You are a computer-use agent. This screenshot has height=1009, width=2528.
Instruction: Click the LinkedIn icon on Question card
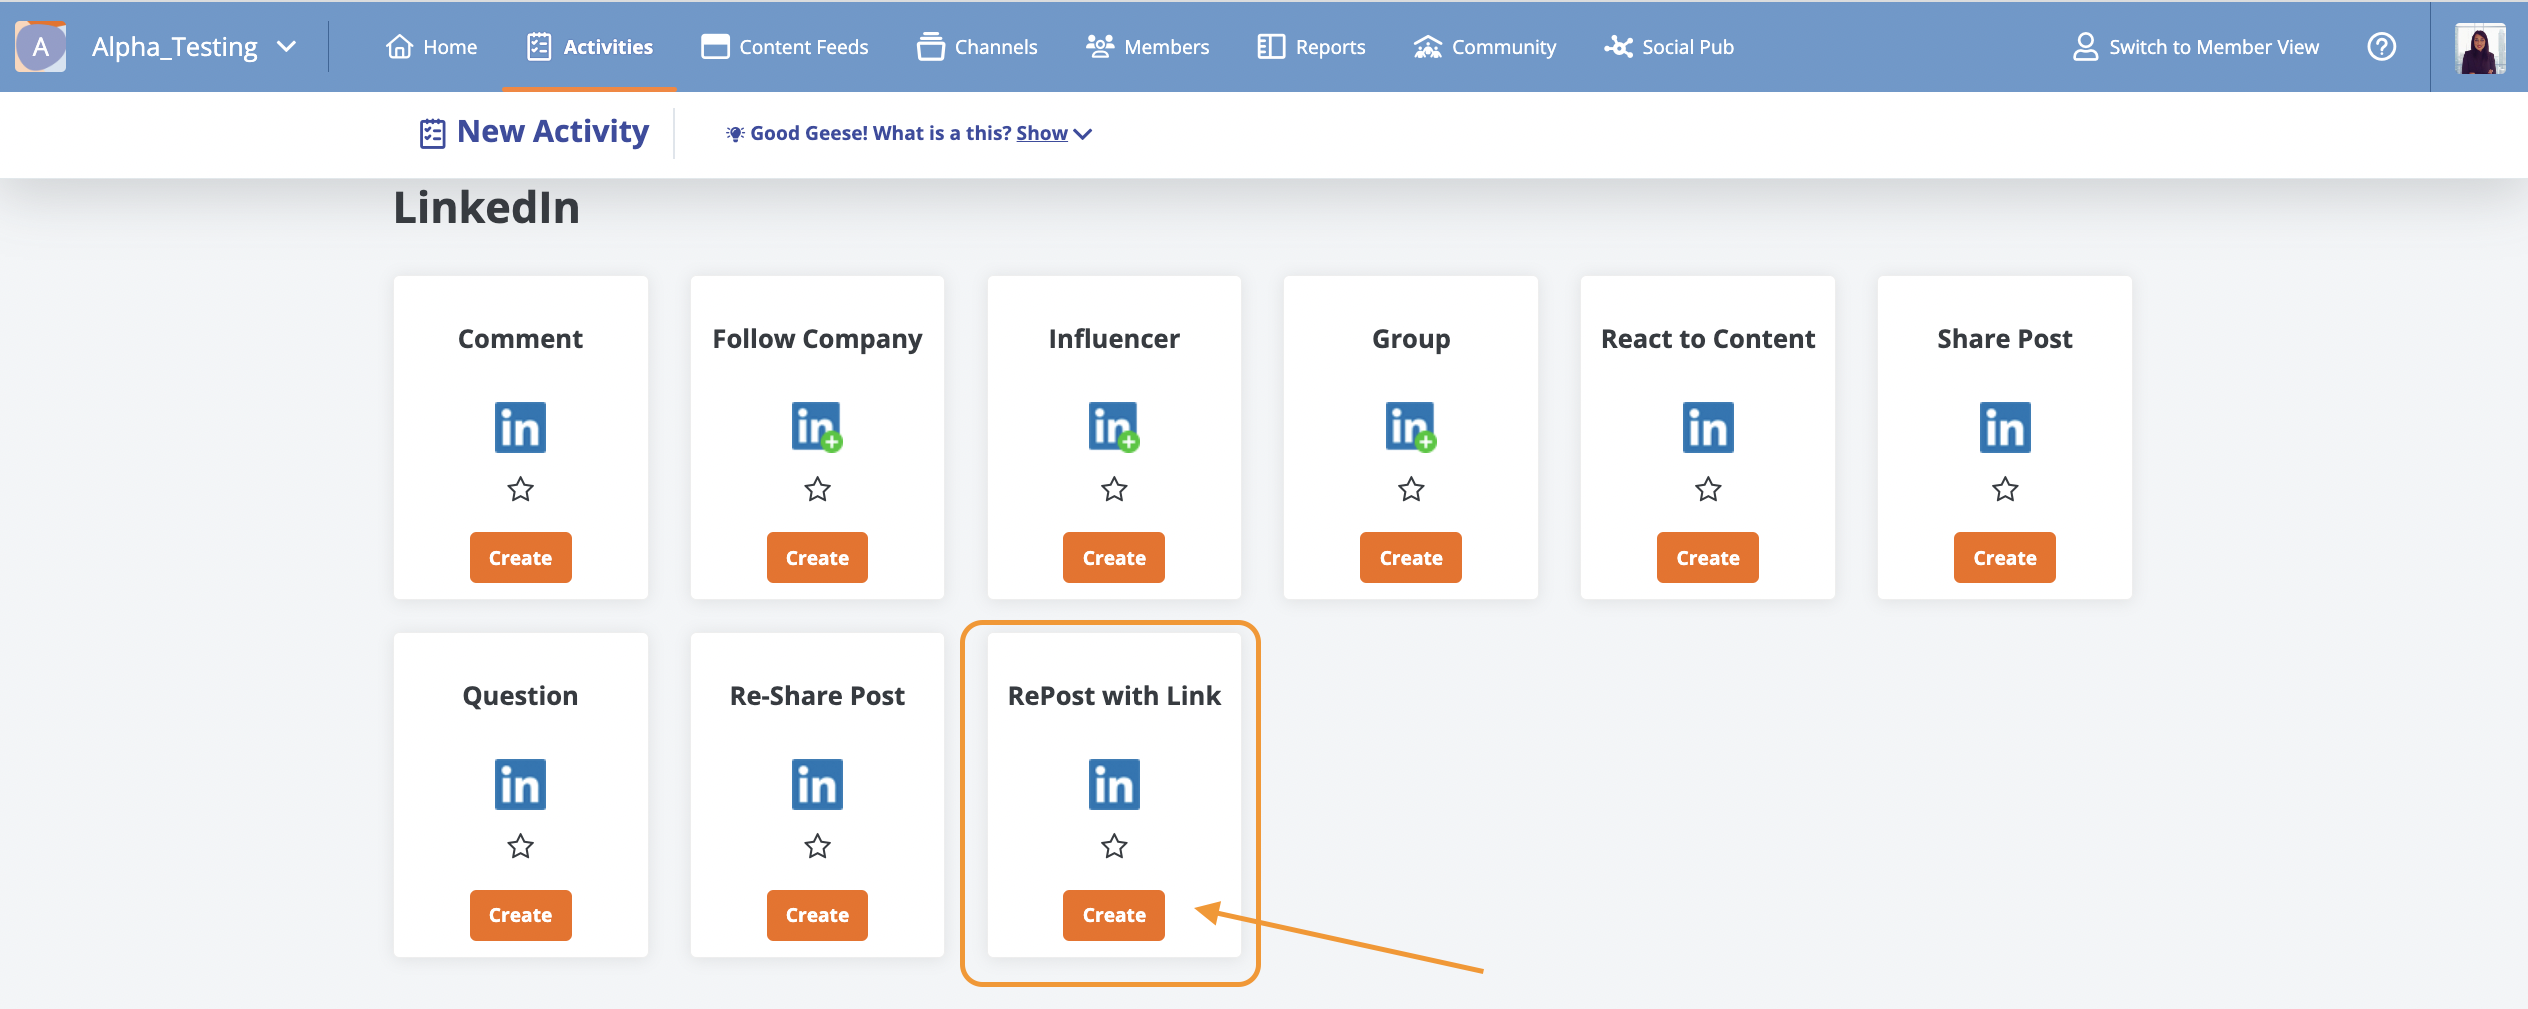pos(520,784)
